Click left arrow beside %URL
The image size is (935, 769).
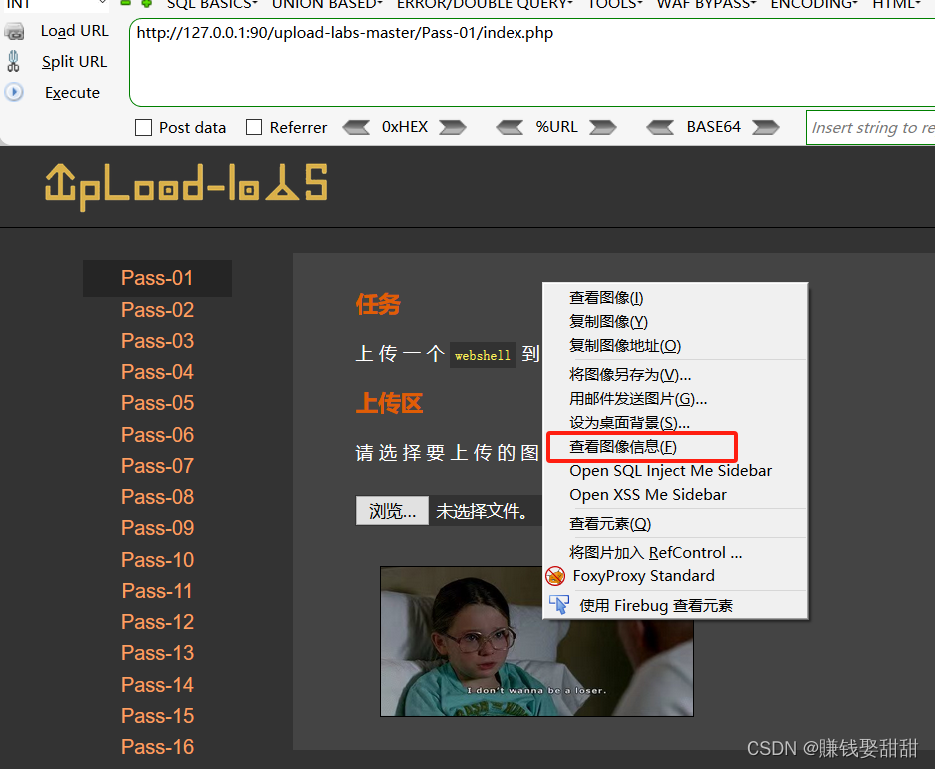510,127
